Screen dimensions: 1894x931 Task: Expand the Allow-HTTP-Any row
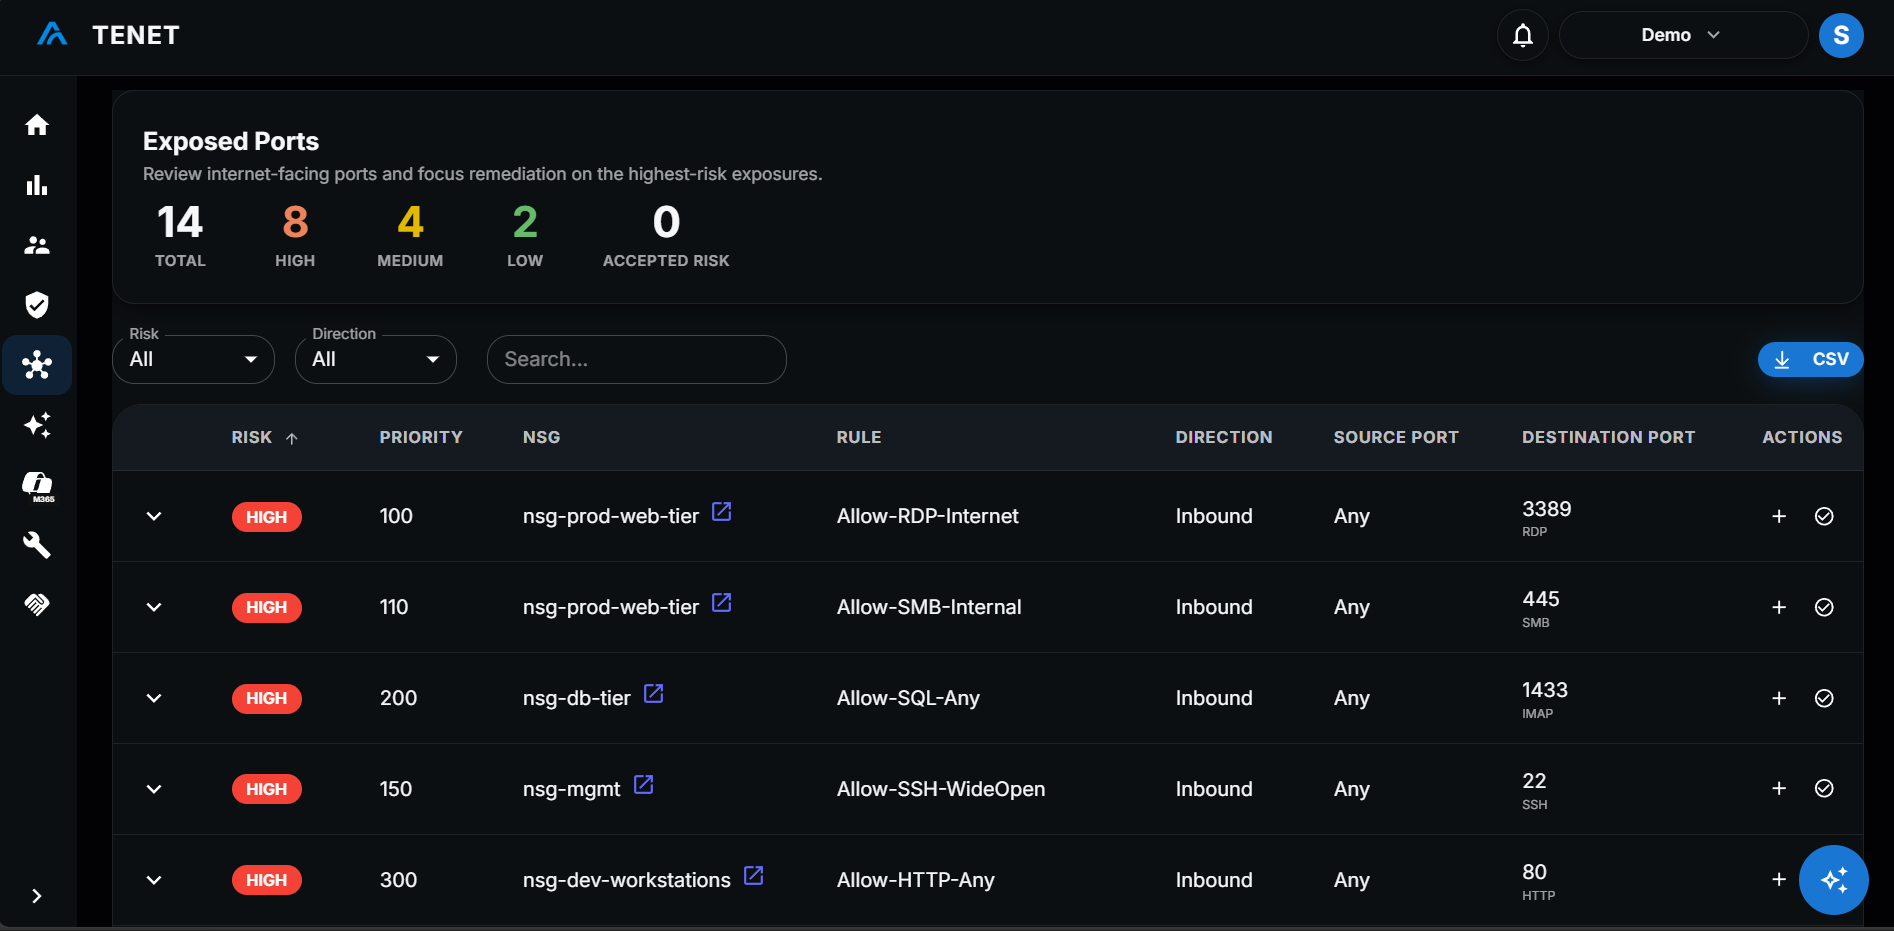[x=154, y=880]
